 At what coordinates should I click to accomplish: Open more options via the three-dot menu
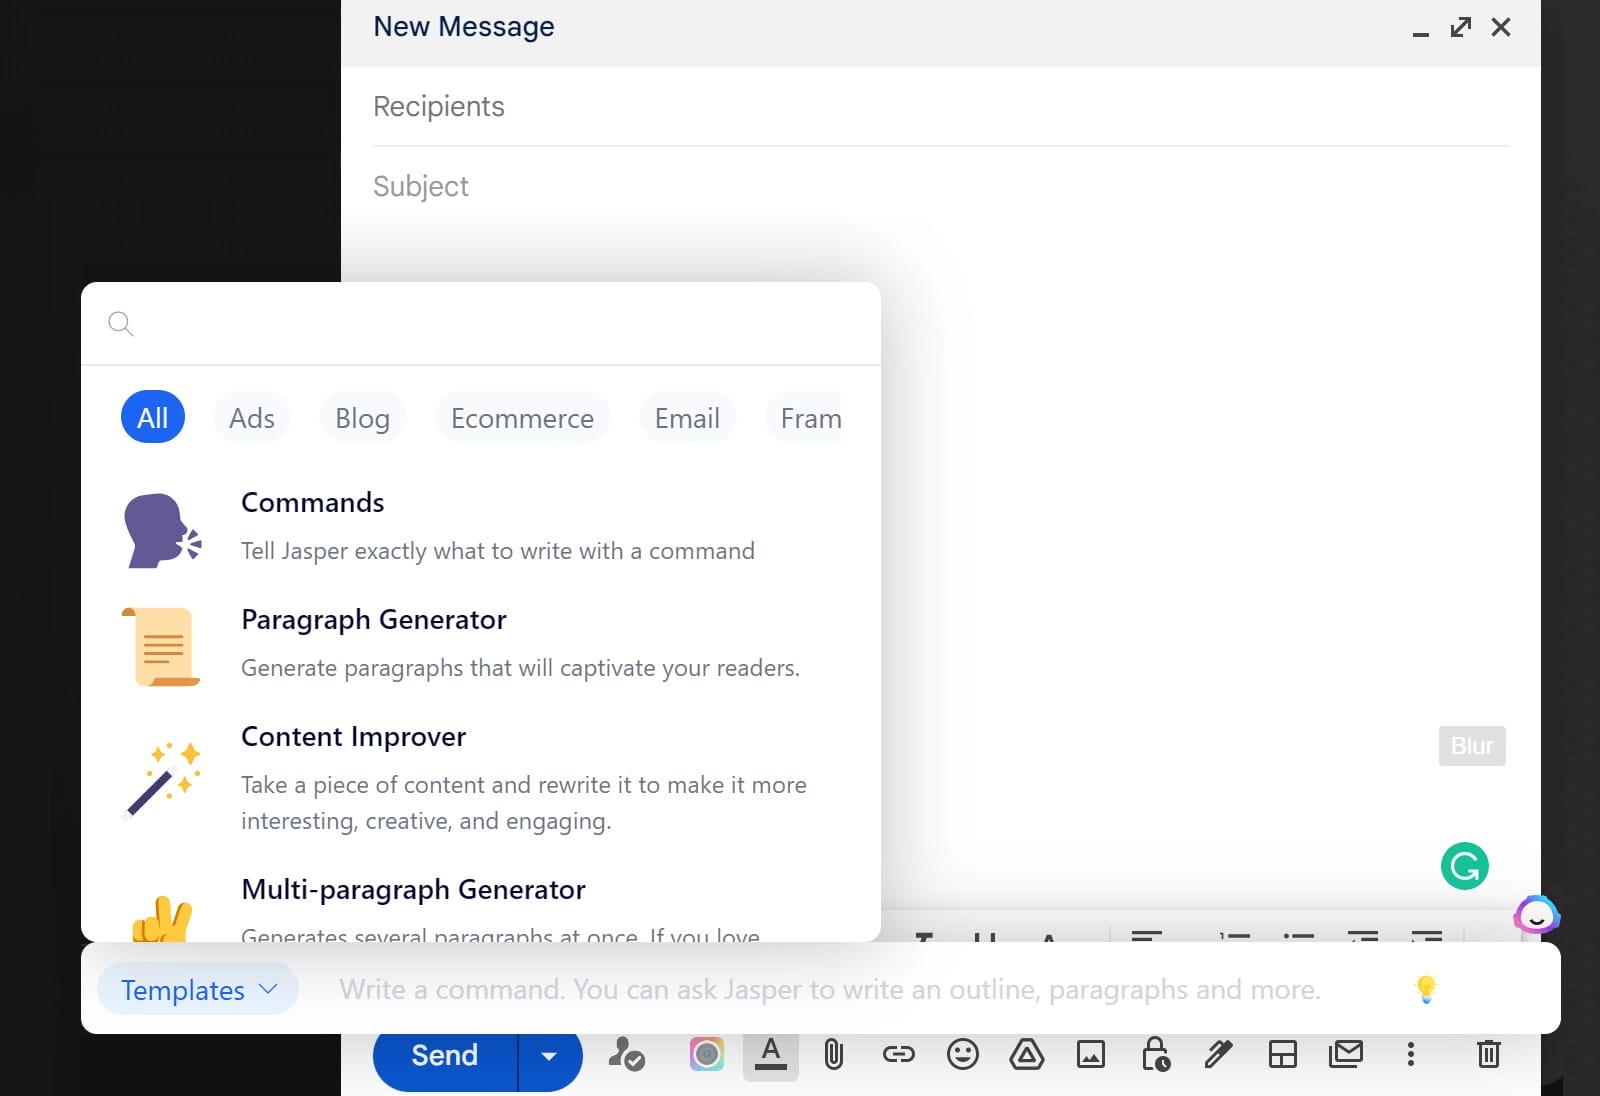[x=1410, y=1054]
